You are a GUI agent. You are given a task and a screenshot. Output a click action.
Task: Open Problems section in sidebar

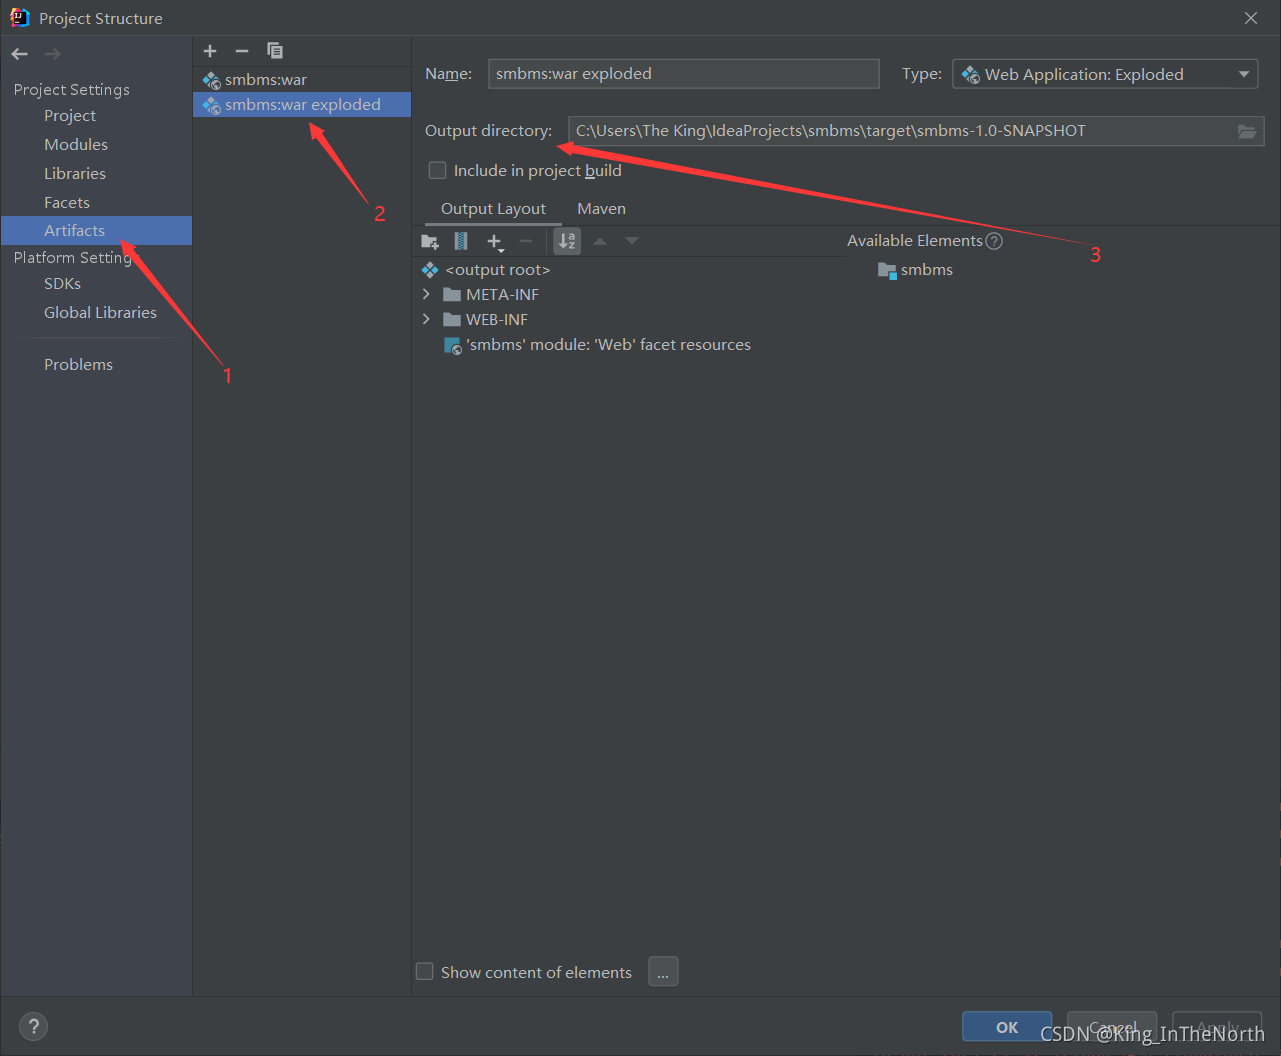pyautogui.click(x=78, y=365)
